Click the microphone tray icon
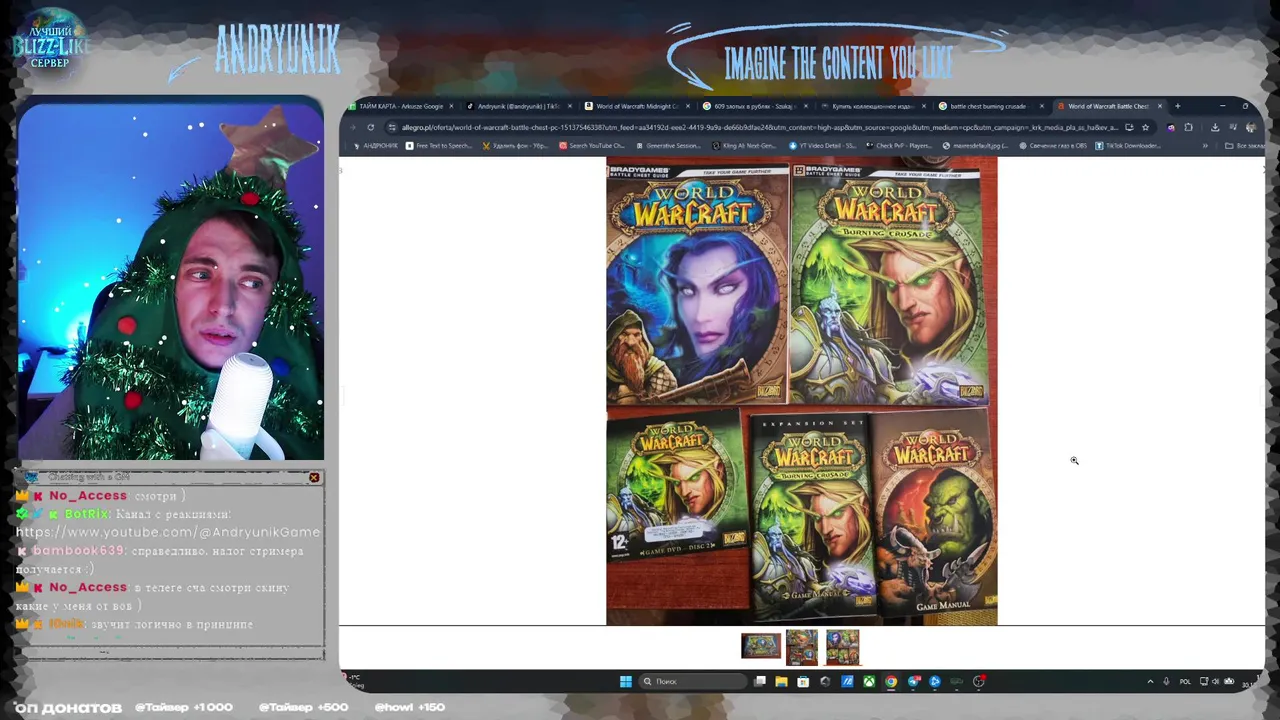1280x720 pixels. click(1166, 681)
